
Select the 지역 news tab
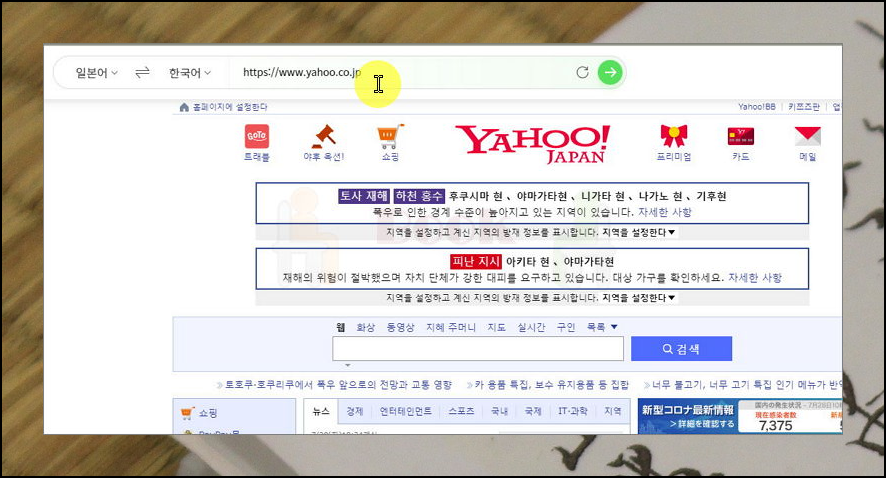coord(613,411)
